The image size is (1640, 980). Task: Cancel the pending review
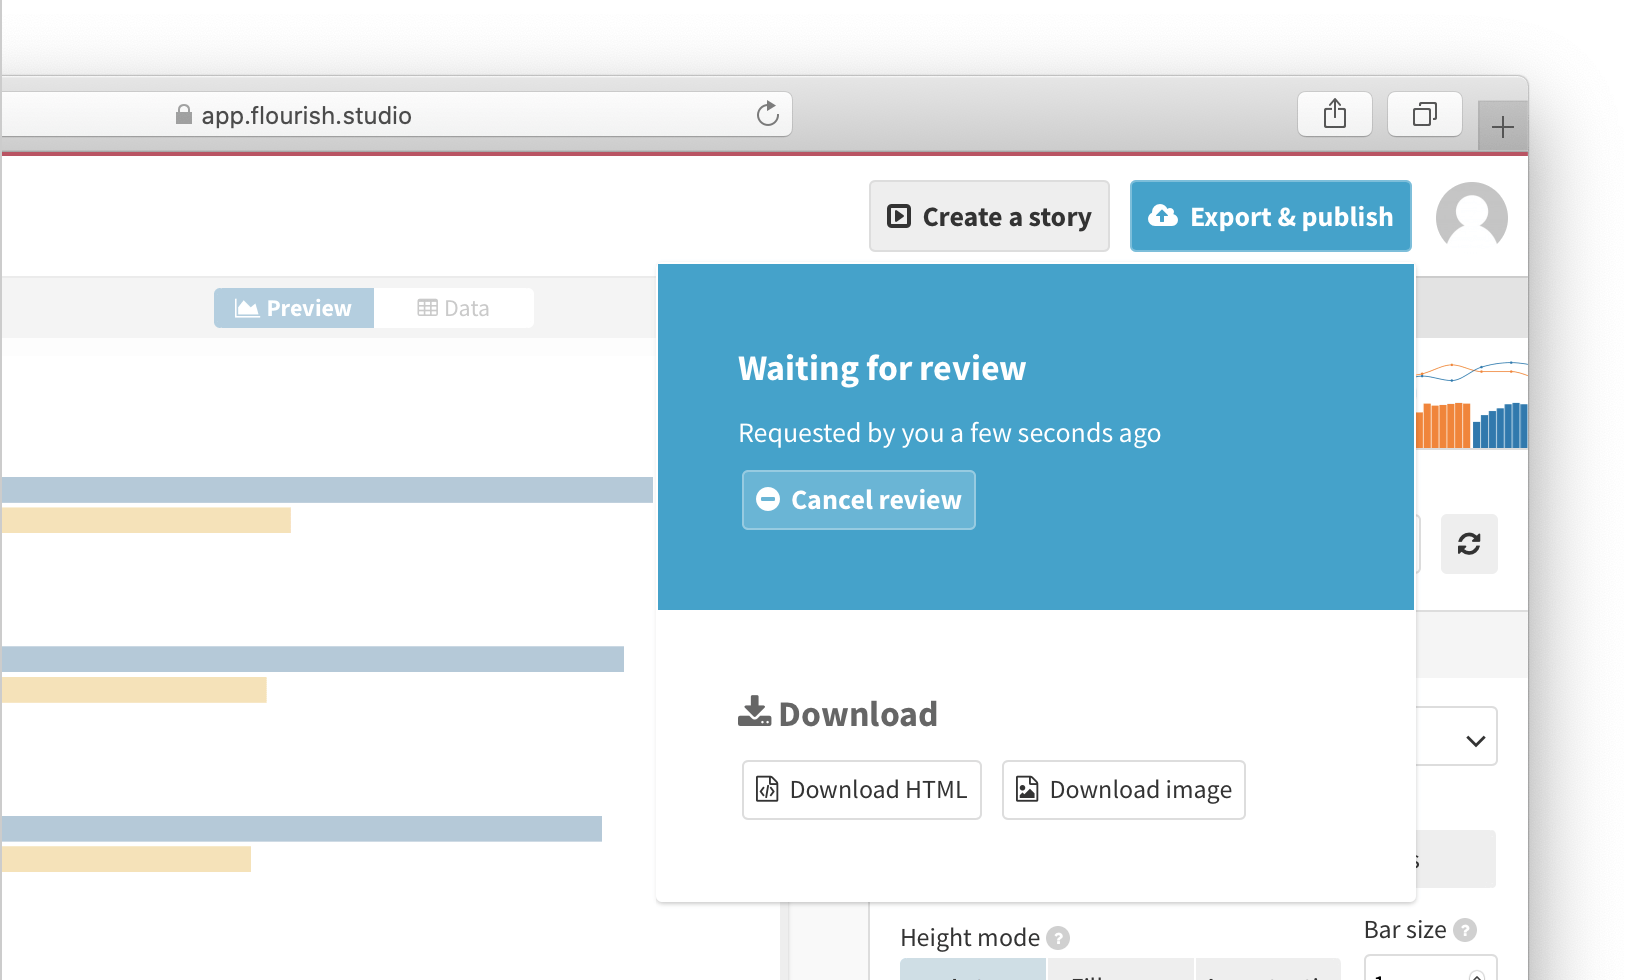pyautogui.click(x=858, y=499)
